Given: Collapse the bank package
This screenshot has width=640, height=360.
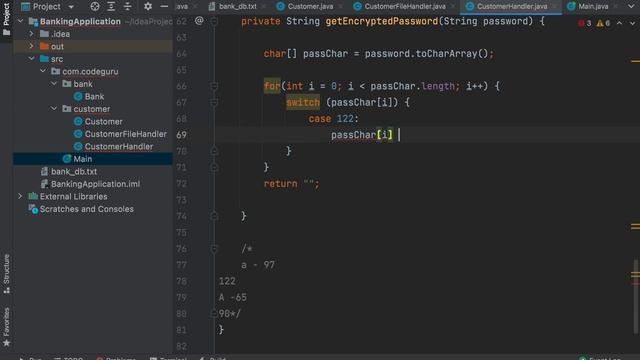Looking at the screenshot, I should pos(54,84).
